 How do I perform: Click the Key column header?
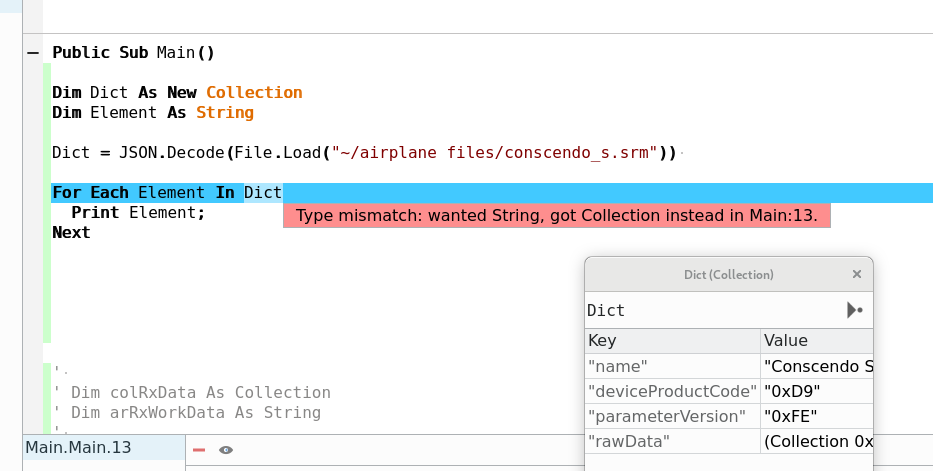click(671, 340)
